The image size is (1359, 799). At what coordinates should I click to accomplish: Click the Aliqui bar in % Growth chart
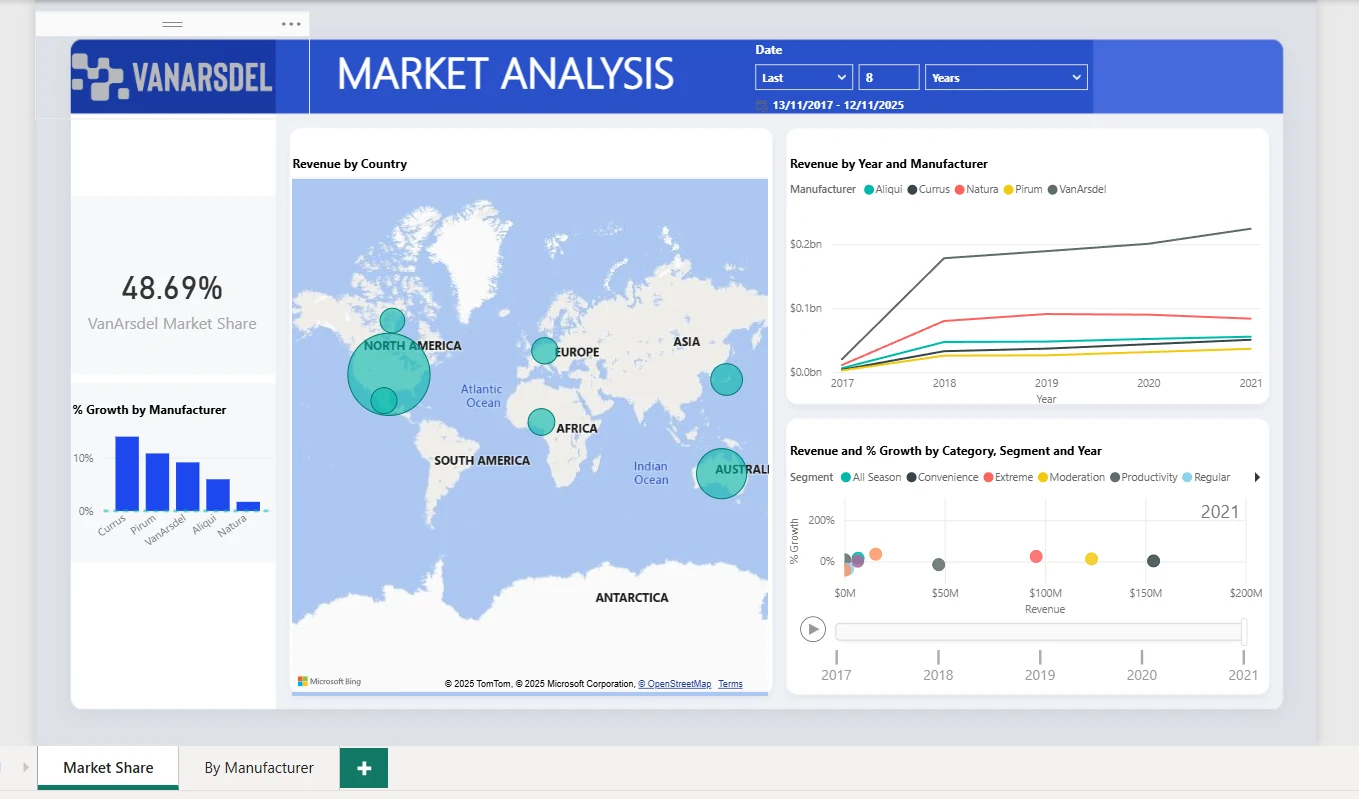[x=218, y=495]
